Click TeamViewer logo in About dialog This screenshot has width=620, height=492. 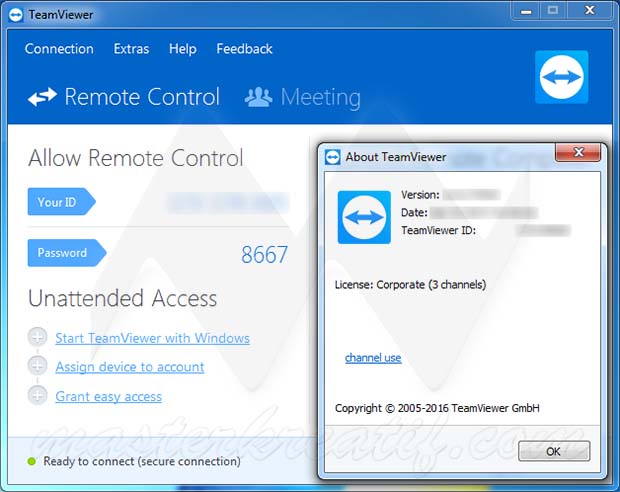(364, 217)
